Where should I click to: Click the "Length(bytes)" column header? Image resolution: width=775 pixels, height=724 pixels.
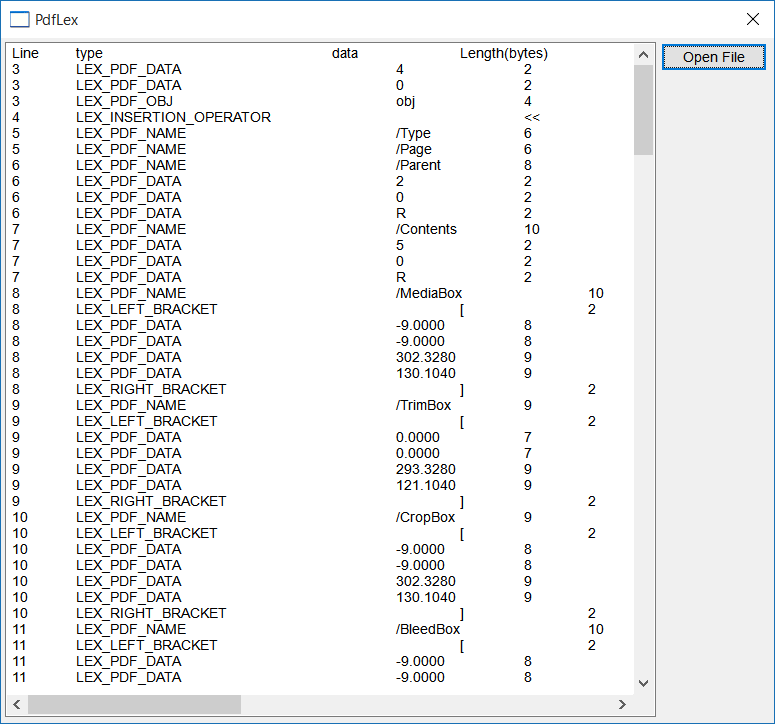504,53
